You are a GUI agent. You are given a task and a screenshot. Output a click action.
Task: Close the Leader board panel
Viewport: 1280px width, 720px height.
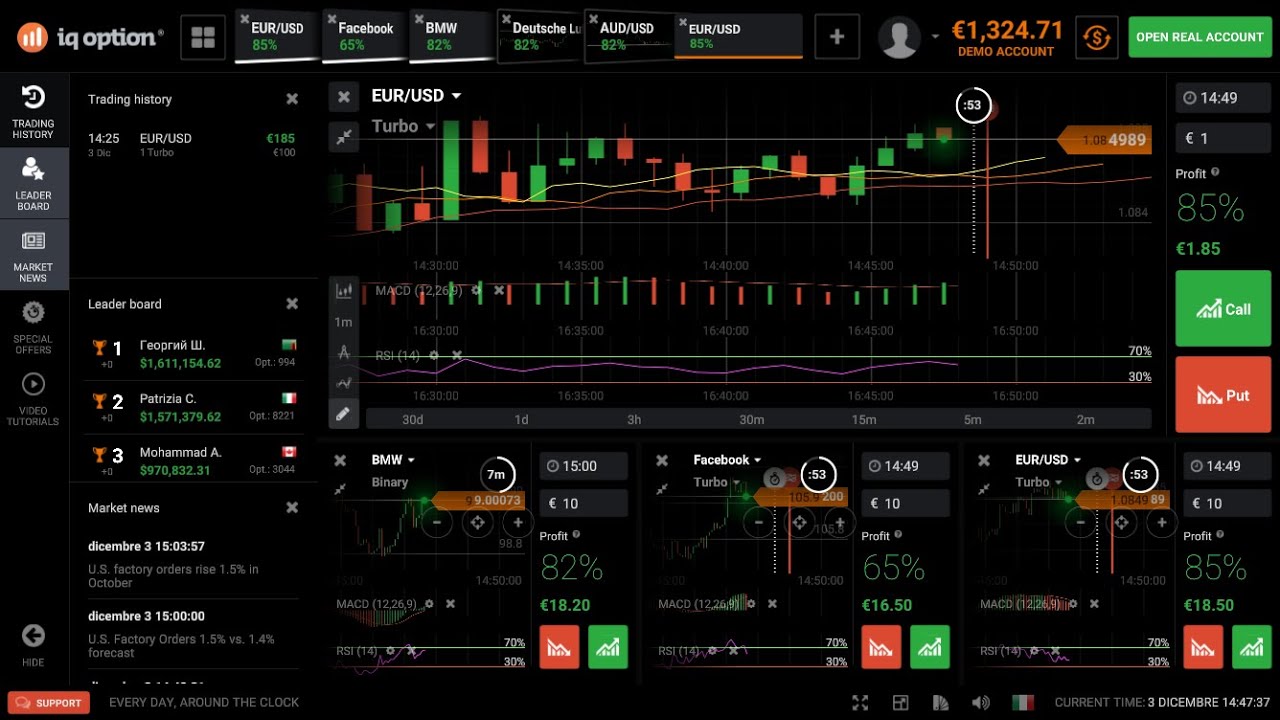click(x=292, y=304)
